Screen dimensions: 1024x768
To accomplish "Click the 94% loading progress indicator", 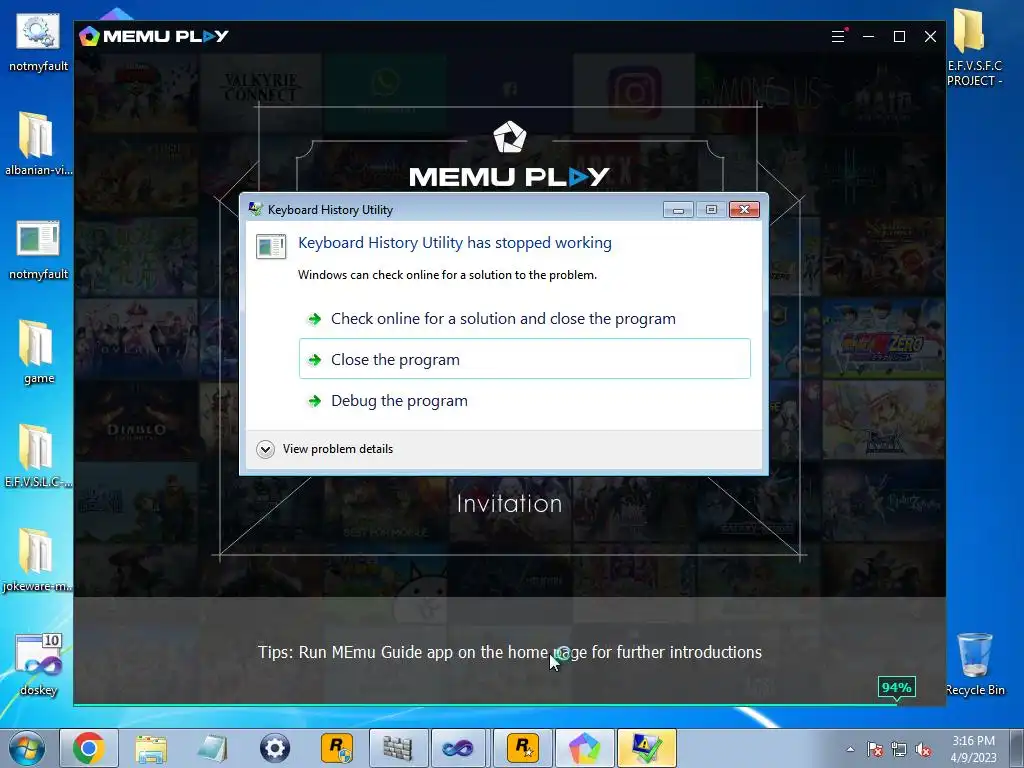I will (897, 688).
